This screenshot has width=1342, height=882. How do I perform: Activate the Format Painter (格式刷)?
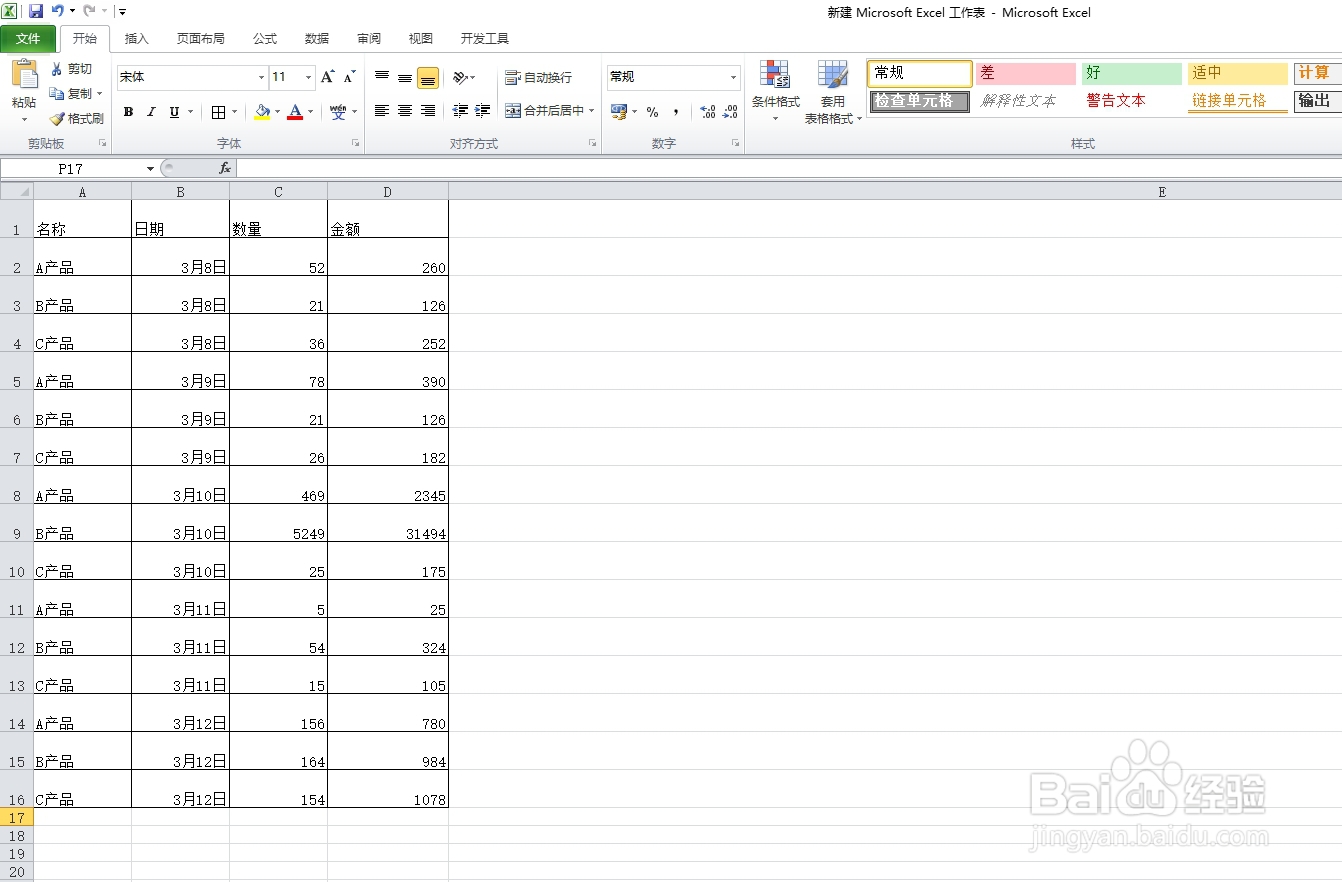[x=76, y=118]
